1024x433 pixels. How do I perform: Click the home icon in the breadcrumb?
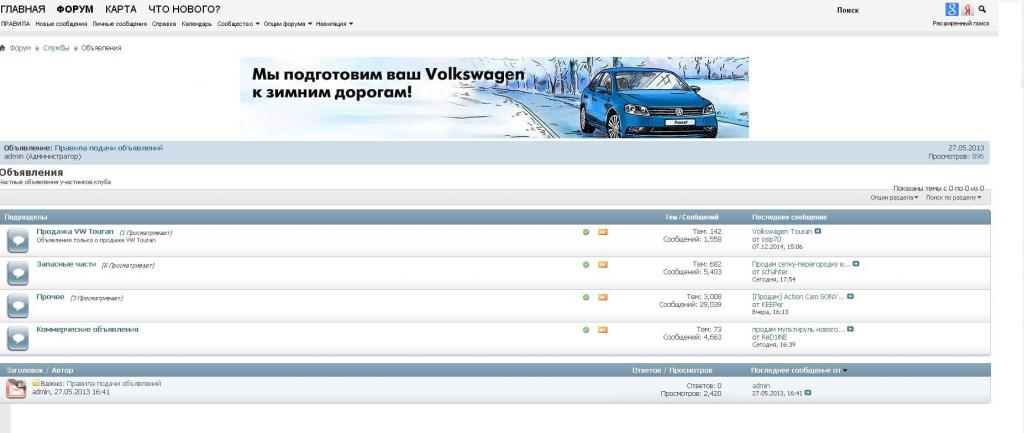(3, 48)
